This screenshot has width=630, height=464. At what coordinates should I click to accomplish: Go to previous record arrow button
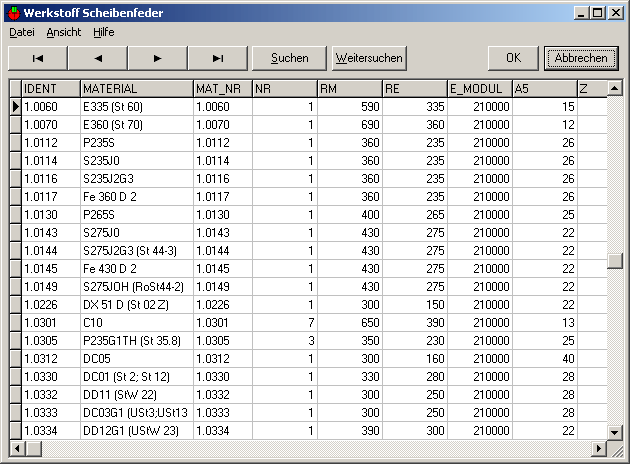click(98, 58)
